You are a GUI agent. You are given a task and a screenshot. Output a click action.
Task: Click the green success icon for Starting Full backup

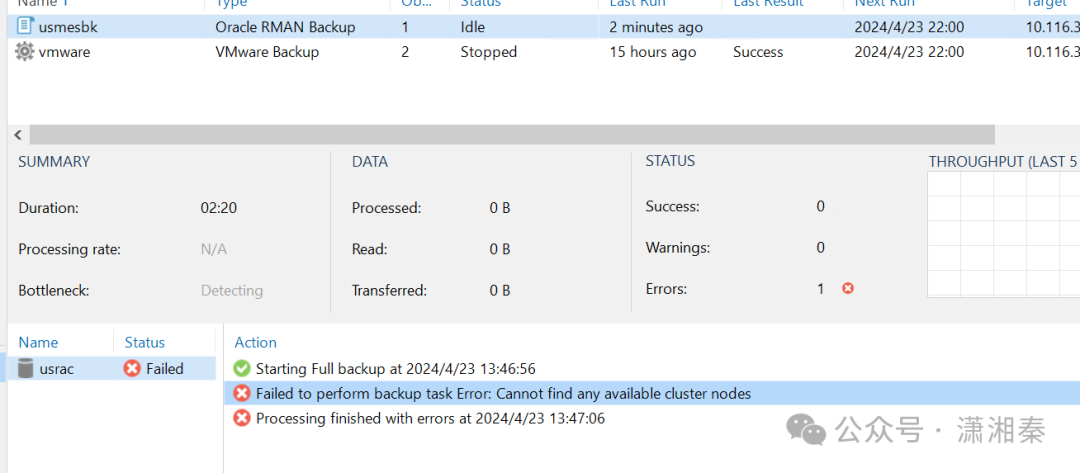(241, 369)
